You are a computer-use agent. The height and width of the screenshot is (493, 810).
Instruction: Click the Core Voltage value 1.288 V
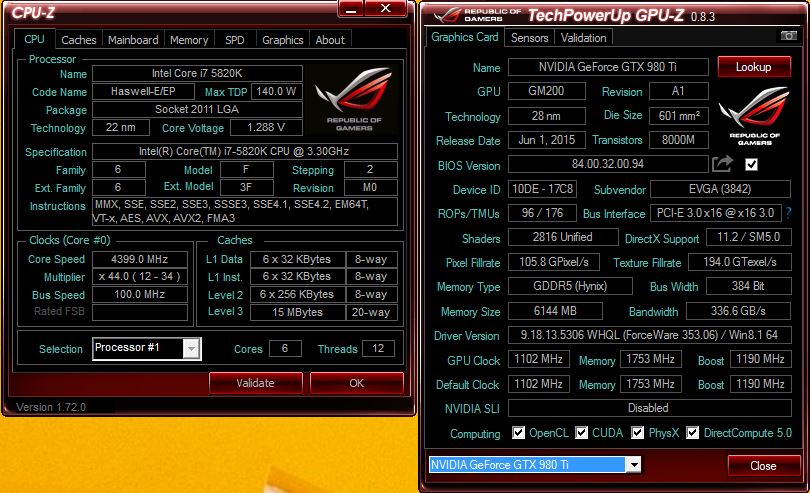[266, 127]
